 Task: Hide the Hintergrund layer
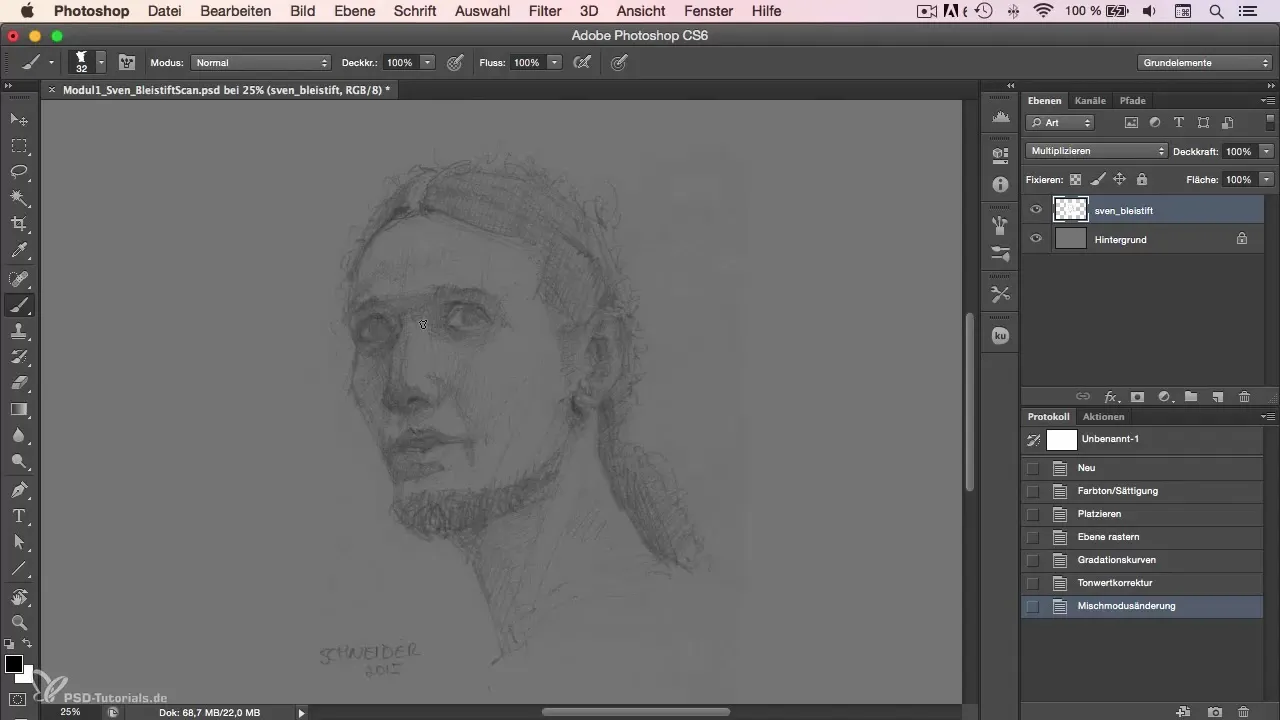point(1036,239)
